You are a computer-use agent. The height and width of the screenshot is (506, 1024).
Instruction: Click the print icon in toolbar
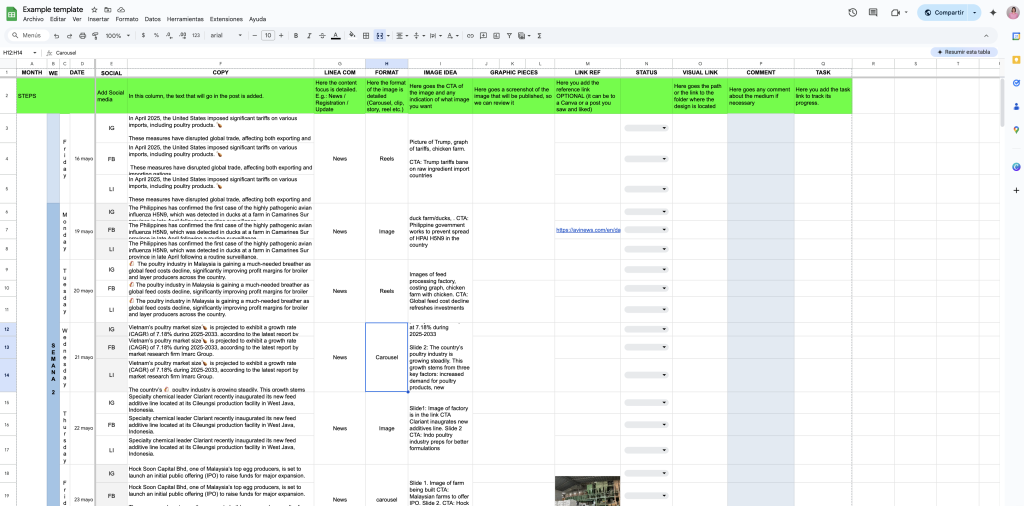coord(81,35)
